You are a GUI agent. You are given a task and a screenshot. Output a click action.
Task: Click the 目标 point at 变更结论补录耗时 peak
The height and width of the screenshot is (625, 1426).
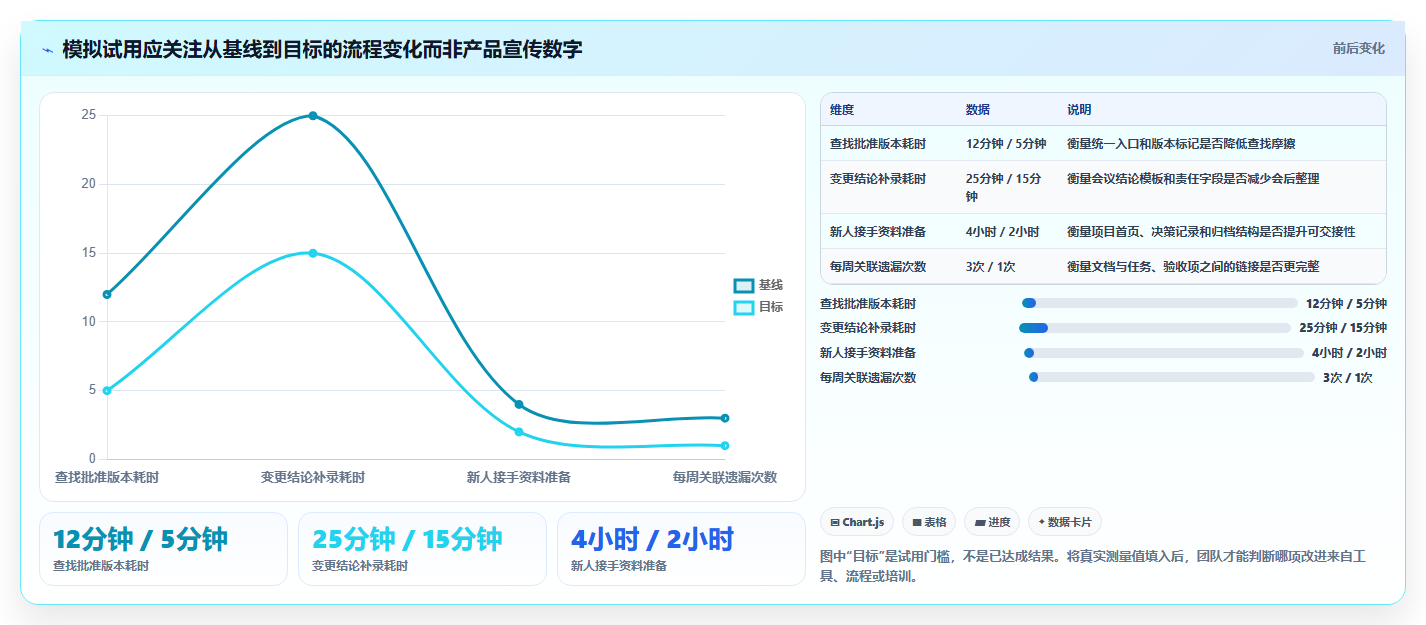tap(313, 253)
